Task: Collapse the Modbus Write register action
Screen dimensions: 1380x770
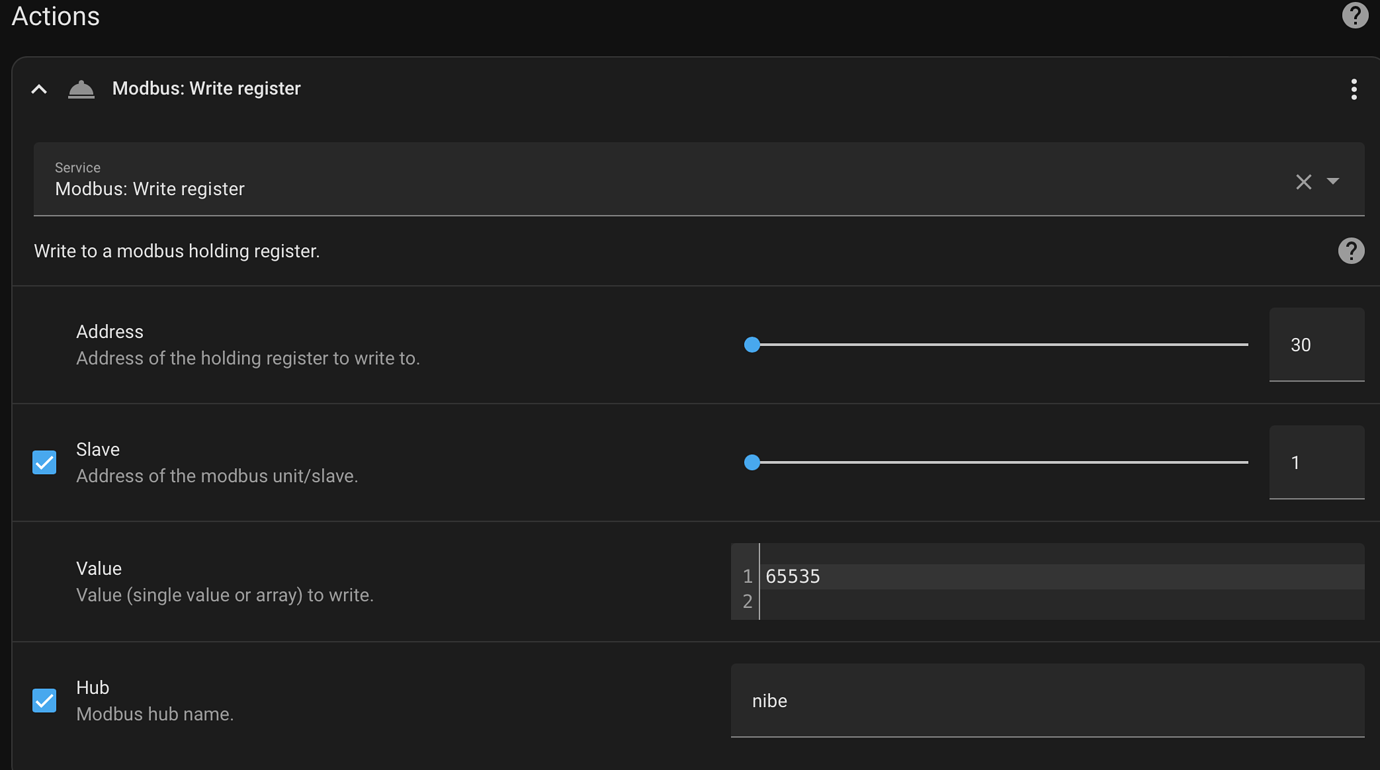Action: point(39,89)
